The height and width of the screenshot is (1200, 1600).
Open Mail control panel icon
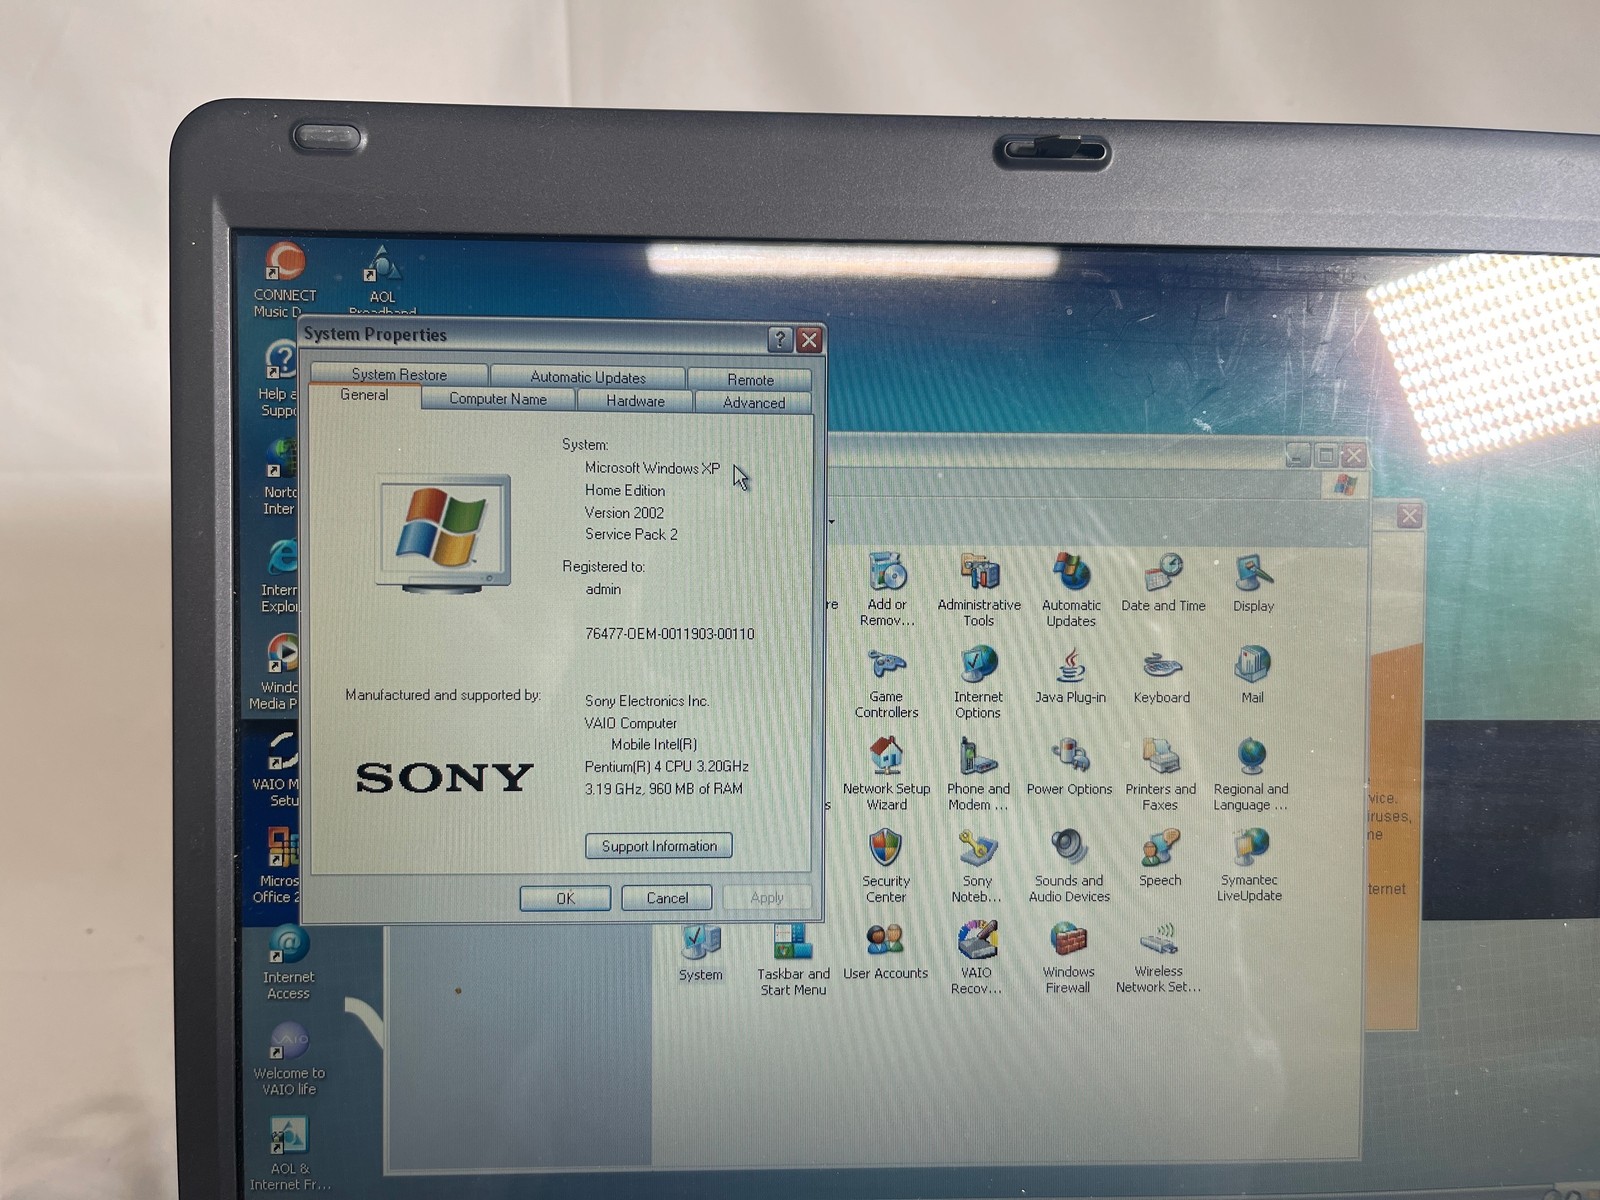pyautogui.click(x=1252, y=676)
